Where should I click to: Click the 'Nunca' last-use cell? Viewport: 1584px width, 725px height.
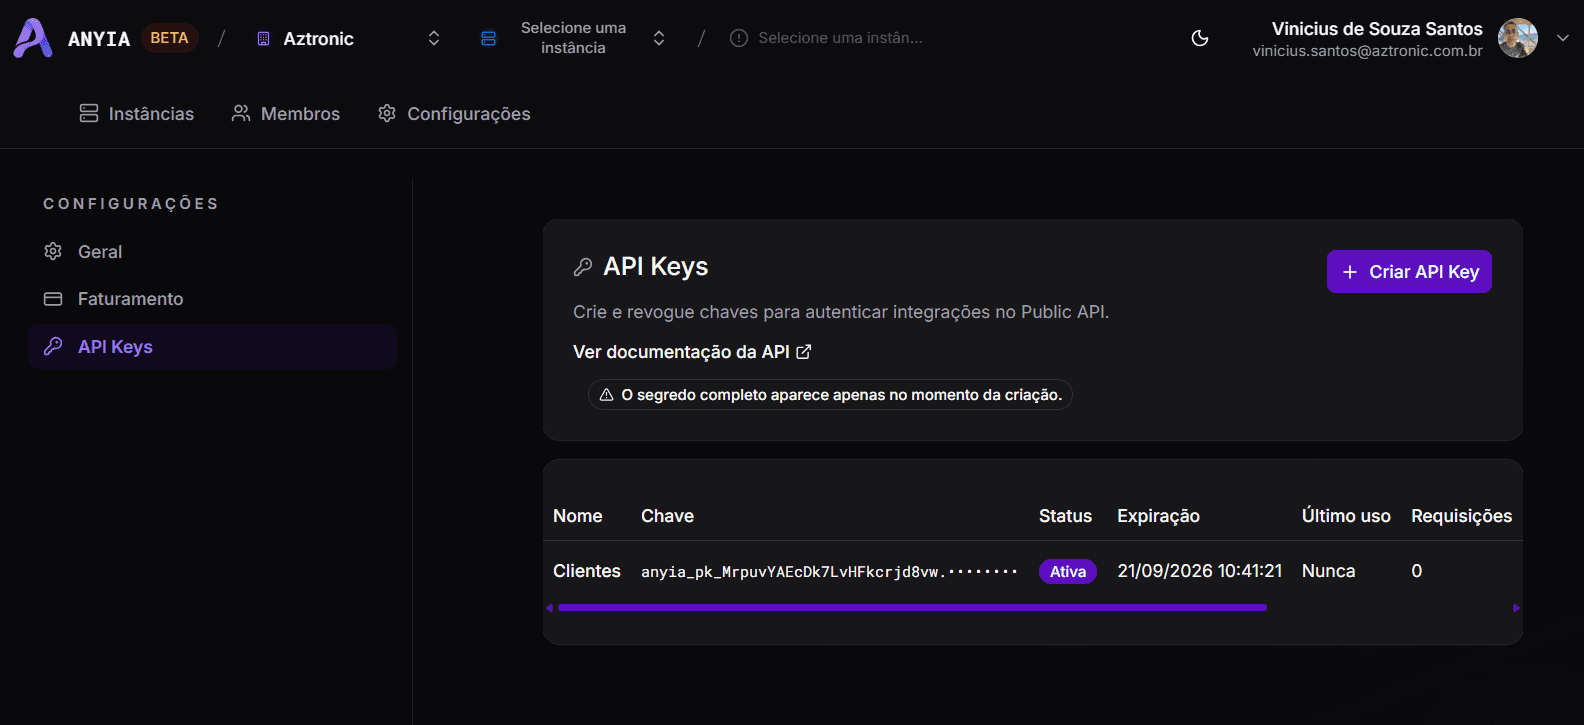[1329, 571]
